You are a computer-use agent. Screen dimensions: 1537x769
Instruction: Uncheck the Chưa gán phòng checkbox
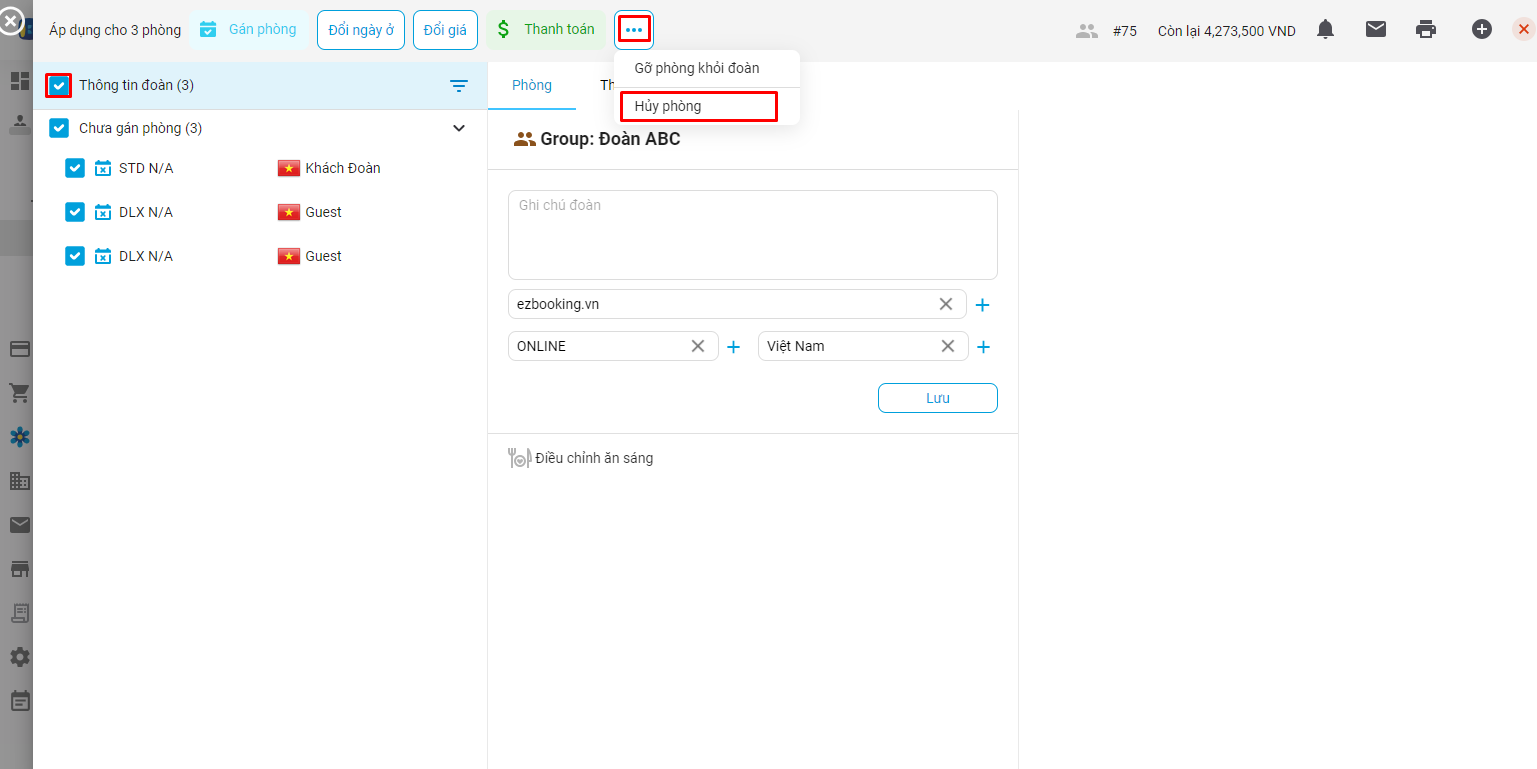point(59,128)
